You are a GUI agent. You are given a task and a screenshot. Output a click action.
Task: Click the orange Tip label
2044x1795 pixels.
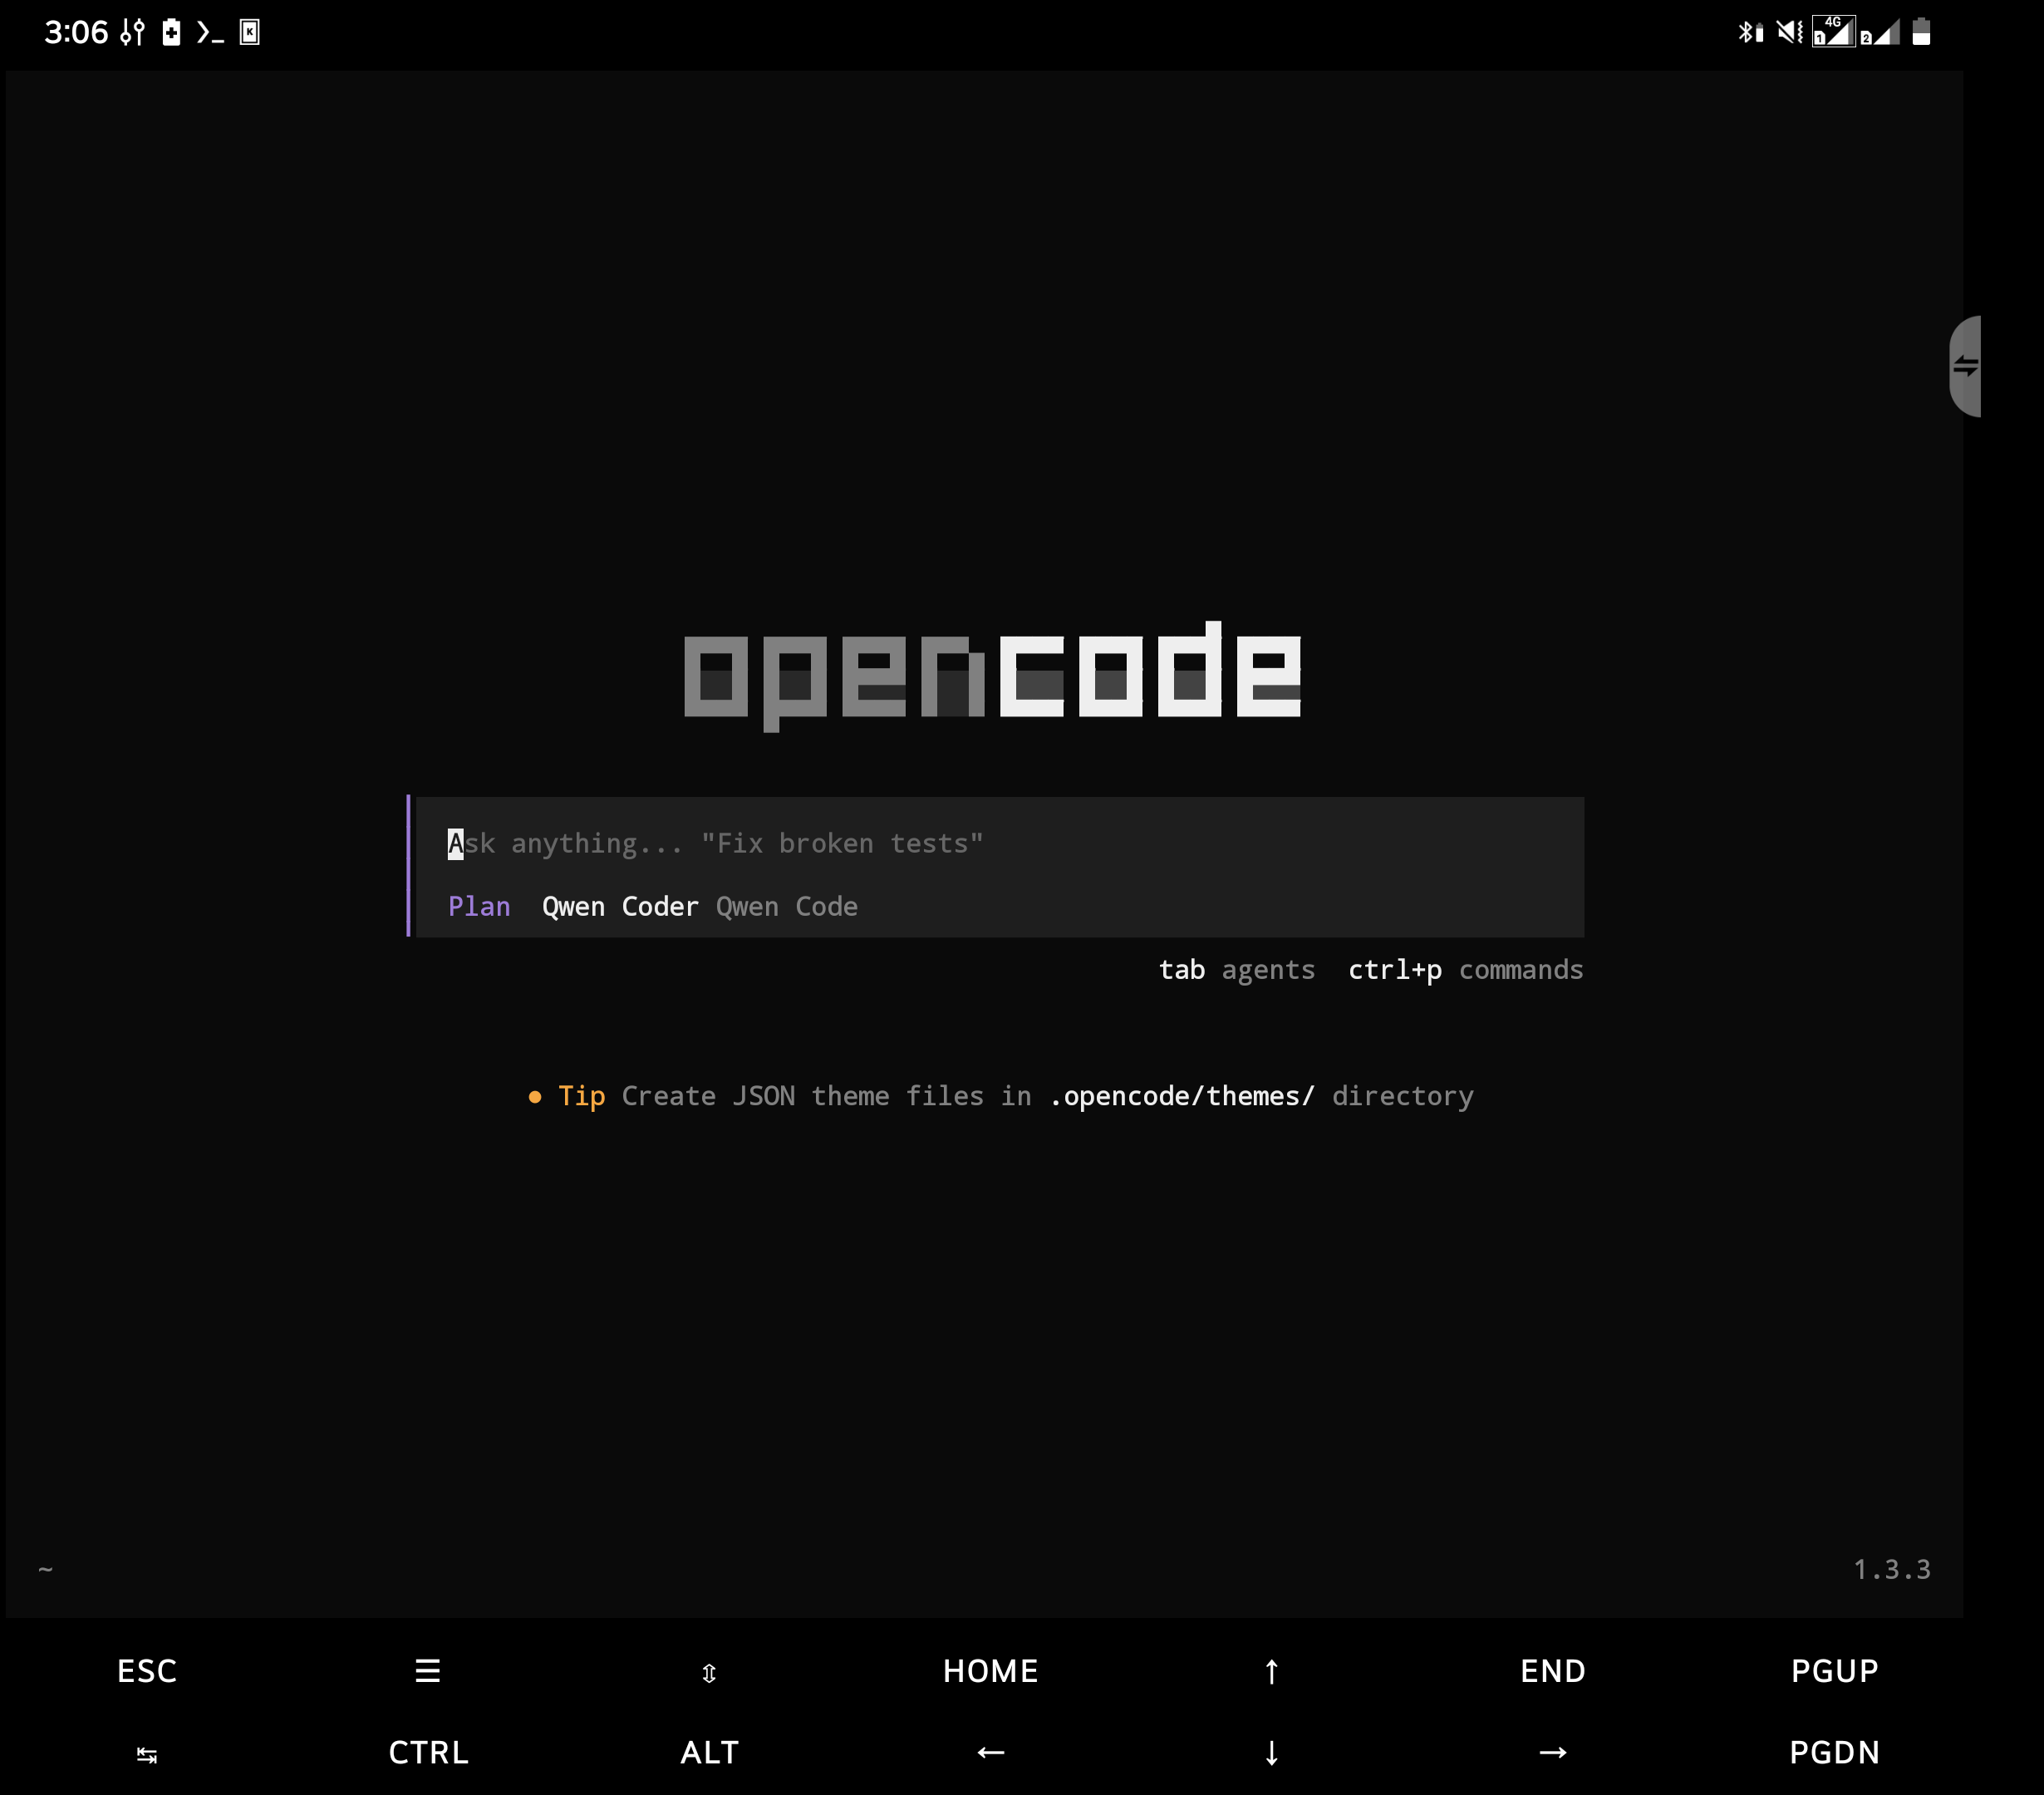[582, 1096]
